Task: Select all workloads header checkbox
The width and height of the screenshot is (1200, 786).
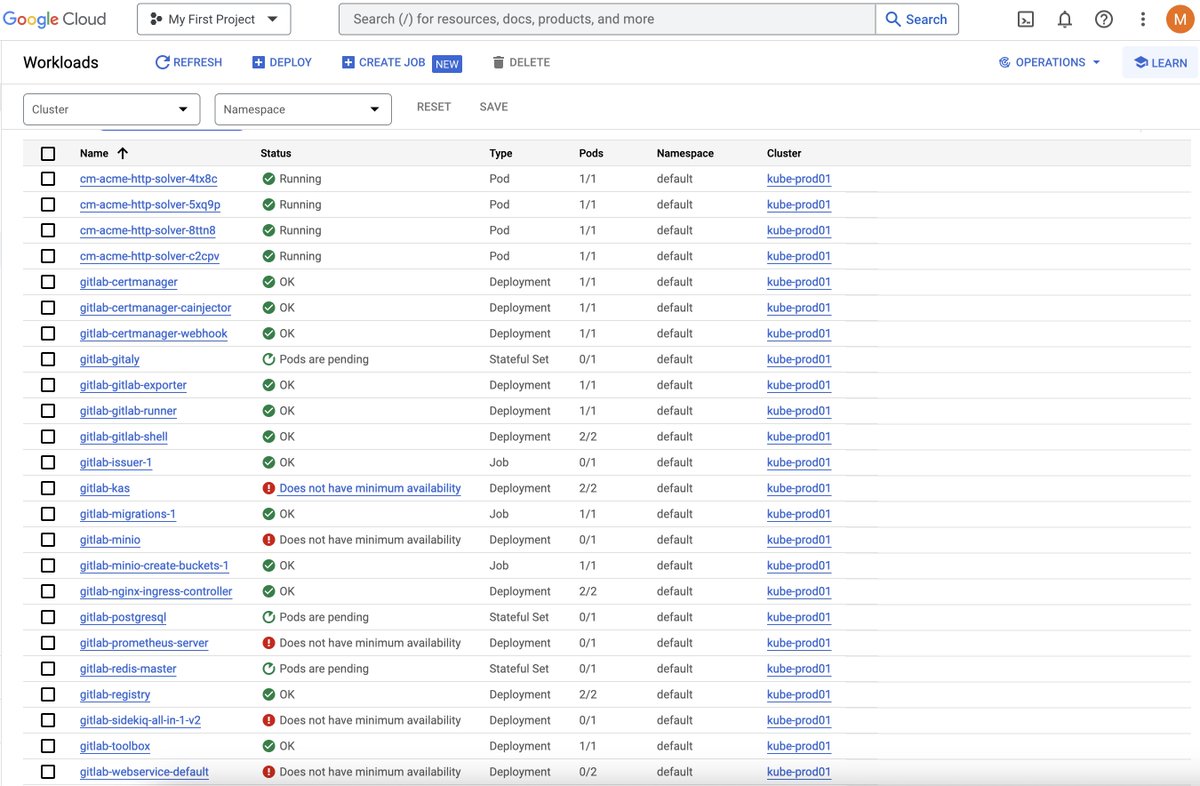Action: pyautogui.click(x=48, y=153)
